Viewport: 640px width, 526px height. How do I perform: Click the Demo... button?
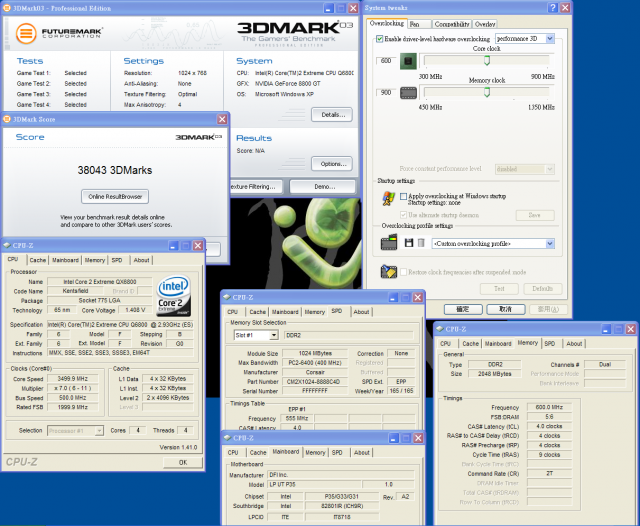pos(322,186)
